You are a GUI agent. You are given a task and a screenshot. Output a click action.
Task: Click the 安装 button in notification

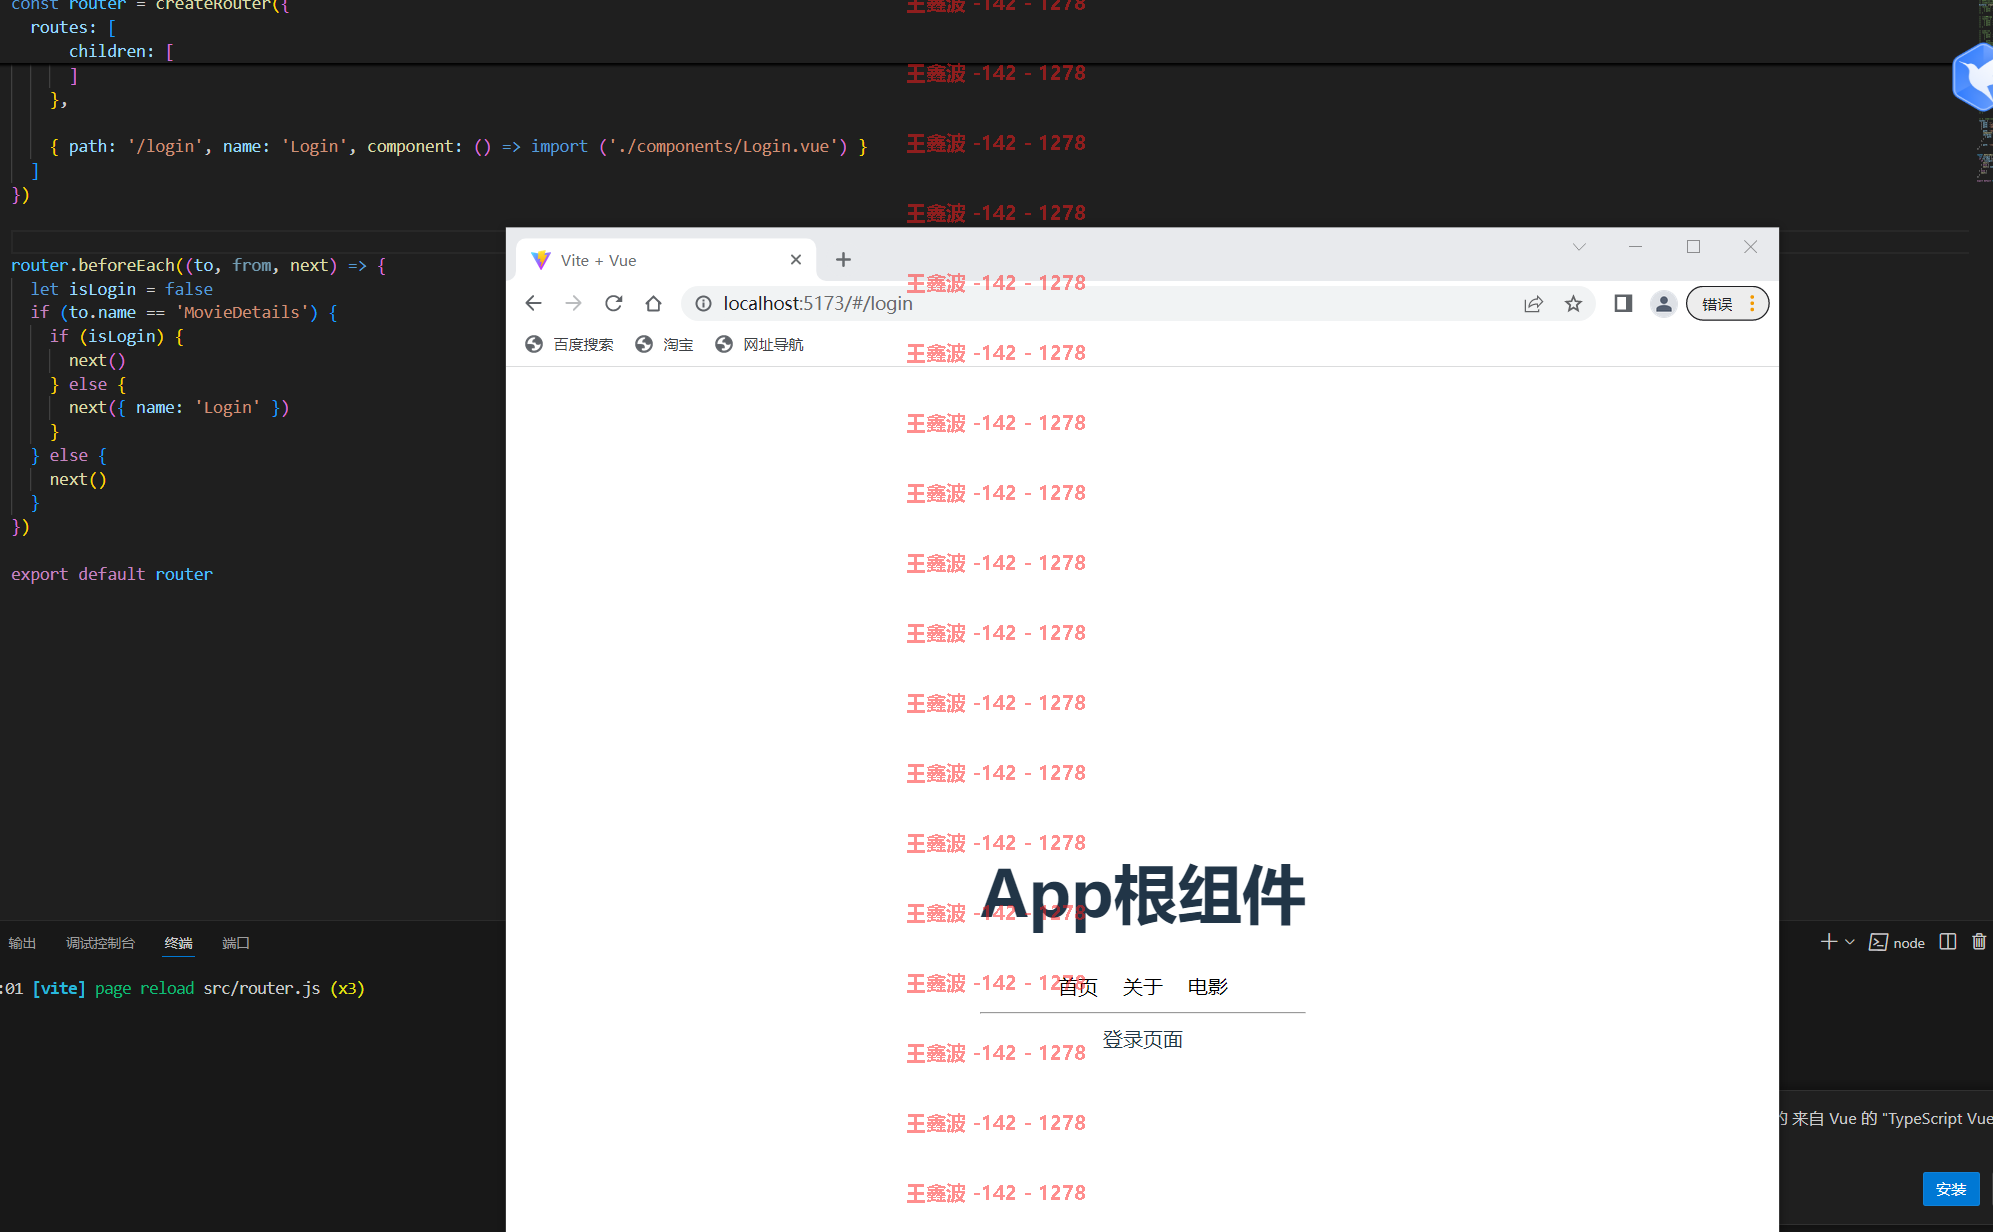point(1950,1189)
